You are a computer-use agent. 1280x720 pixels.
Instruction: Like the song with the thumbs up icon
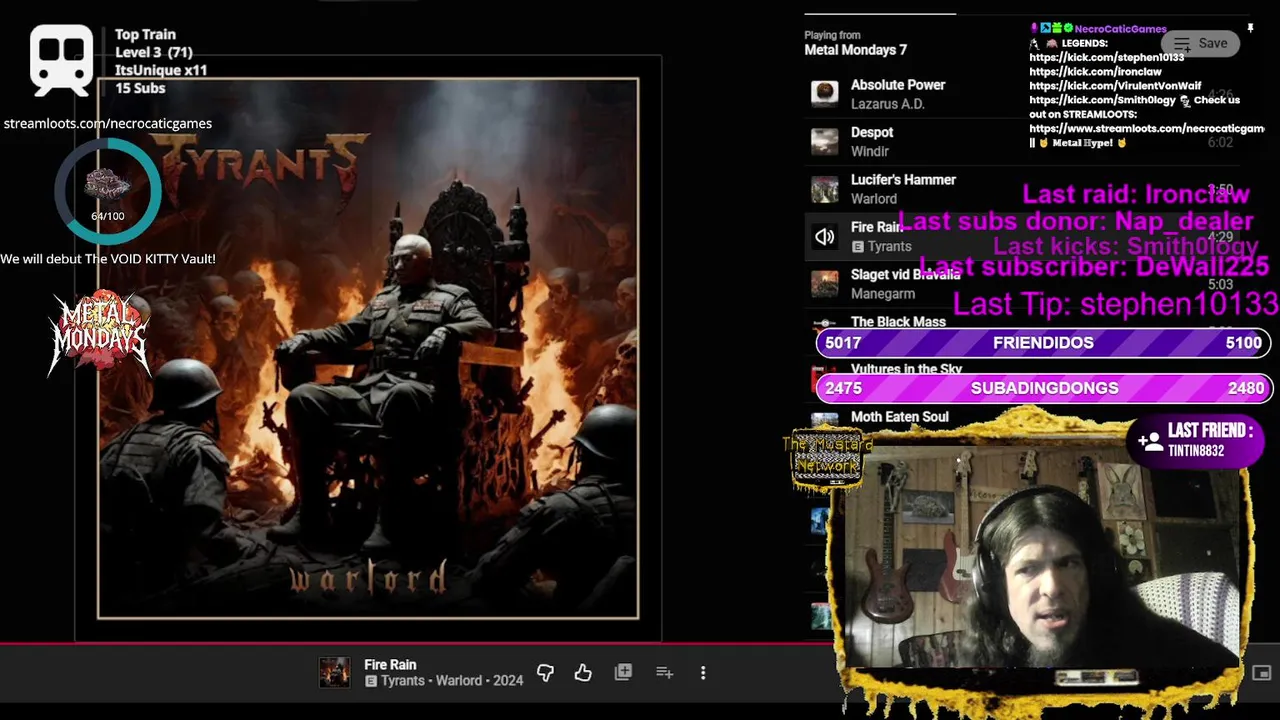583,673
